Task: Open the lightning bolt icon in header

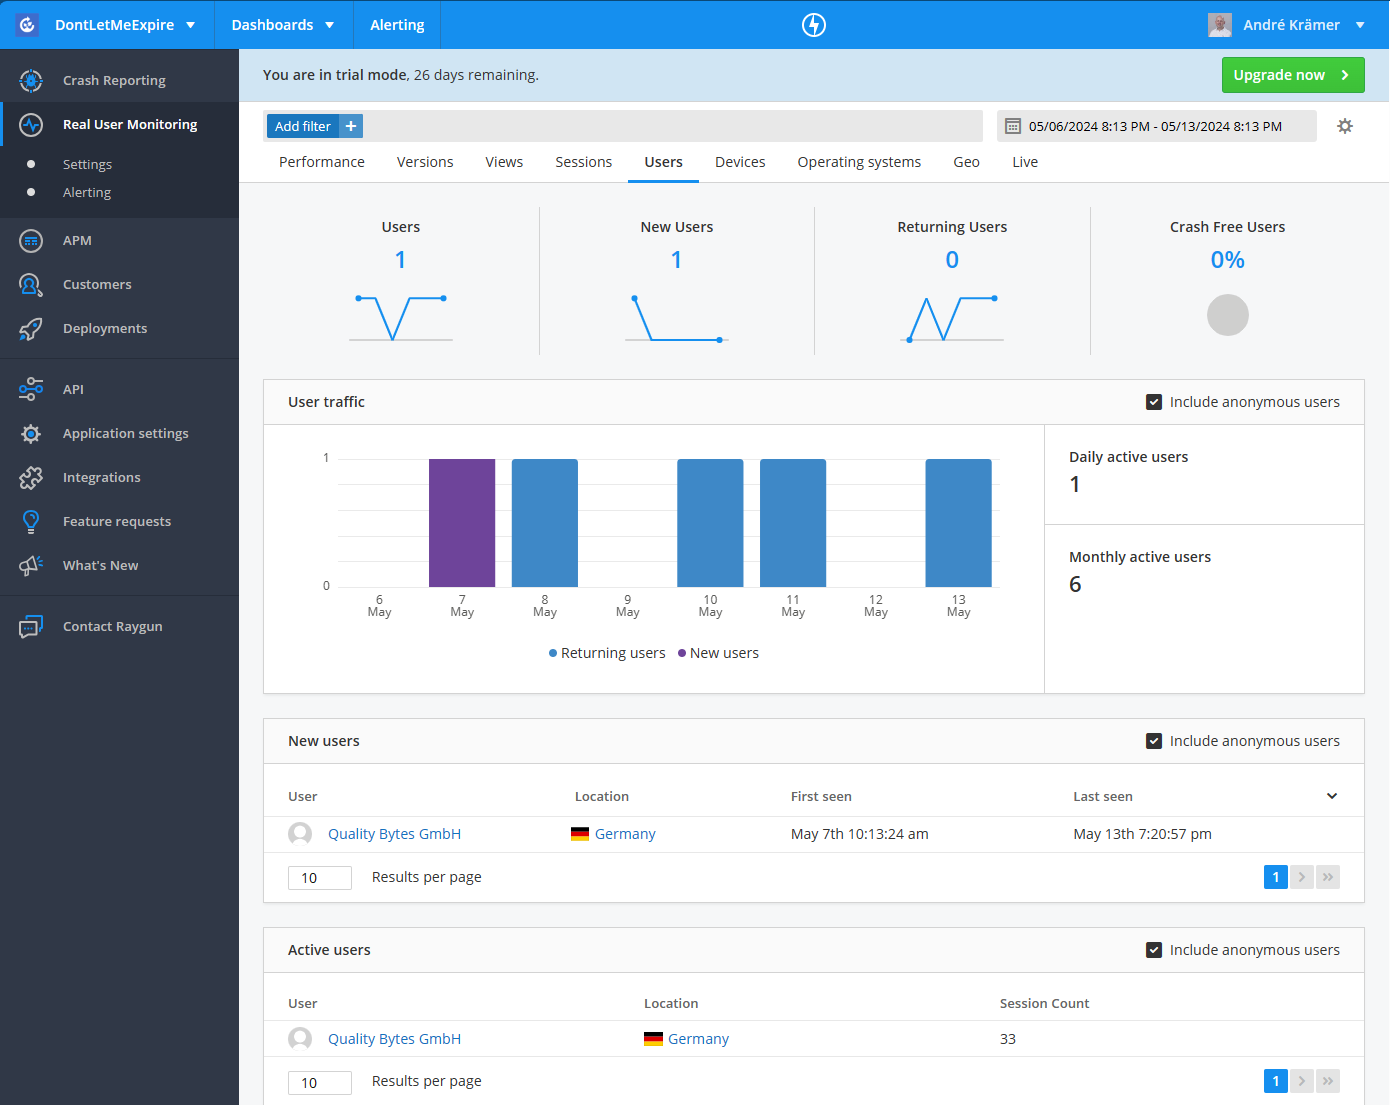Action: click(x=813, y=24)
